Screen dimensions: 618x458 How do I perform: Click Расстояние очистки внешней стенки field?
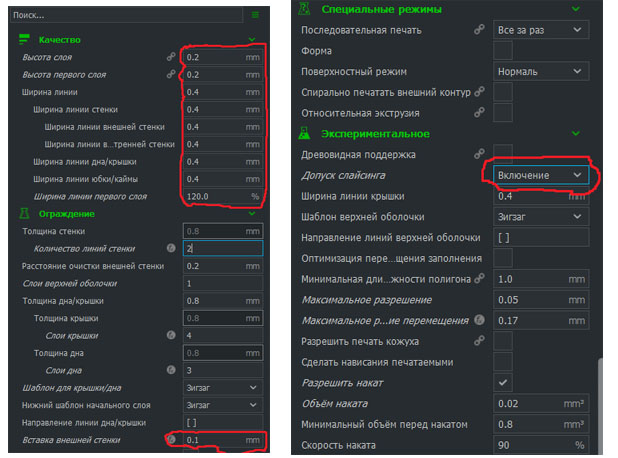coord(223,266)
